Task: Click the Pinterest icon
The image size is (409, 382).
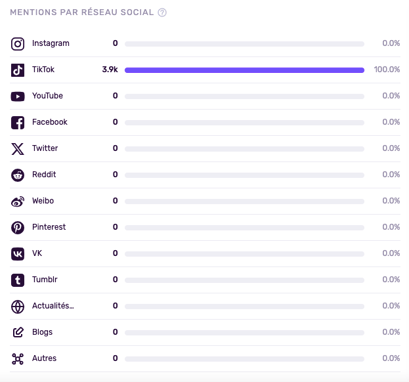Action: point(18,228)
